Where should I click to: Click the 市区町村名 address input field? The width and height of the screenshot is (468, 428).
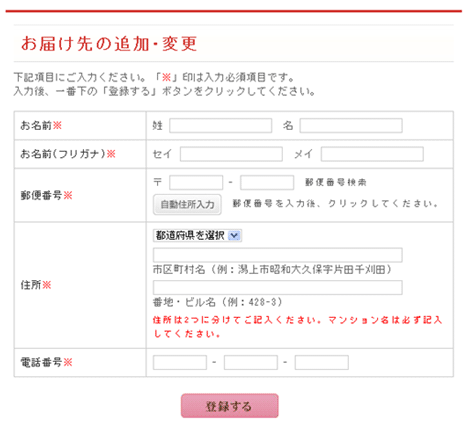278,255
